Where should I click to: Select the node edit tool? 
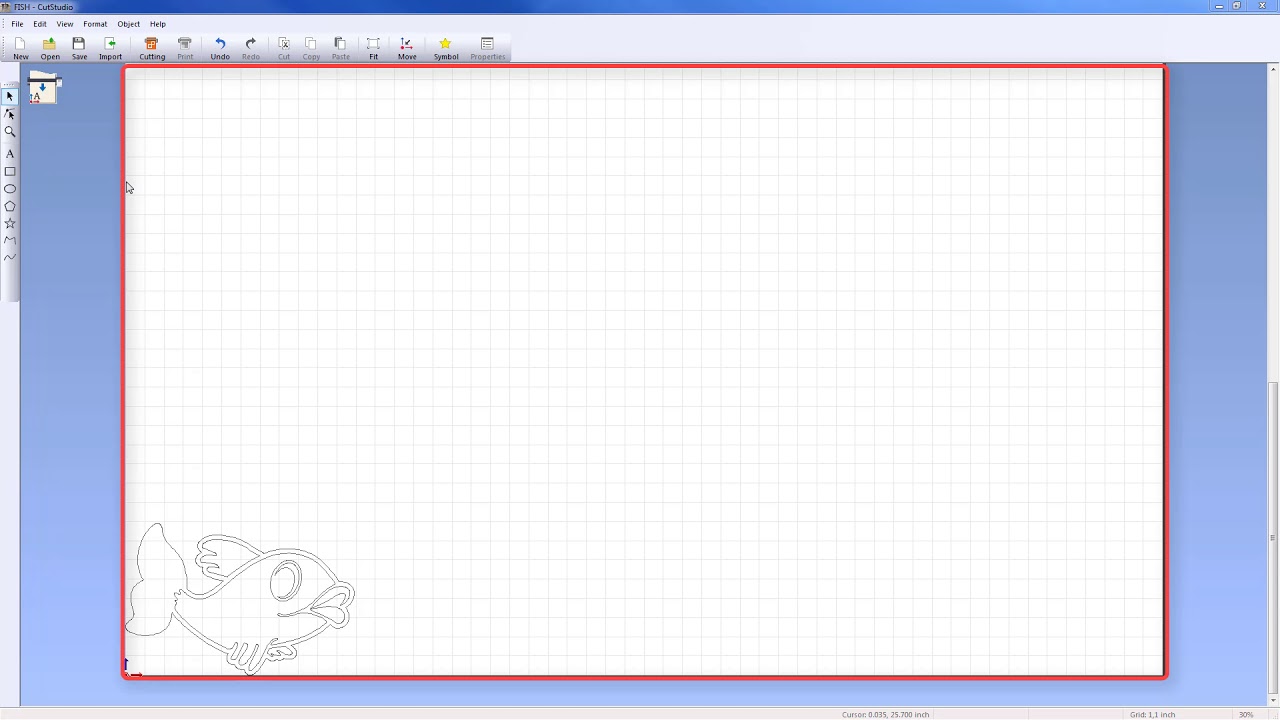coord(10,114)
